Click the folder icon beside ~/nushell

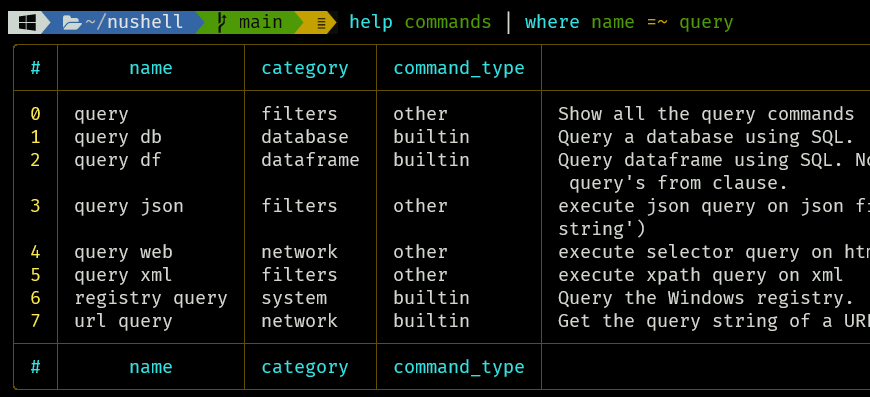(72, 23)
